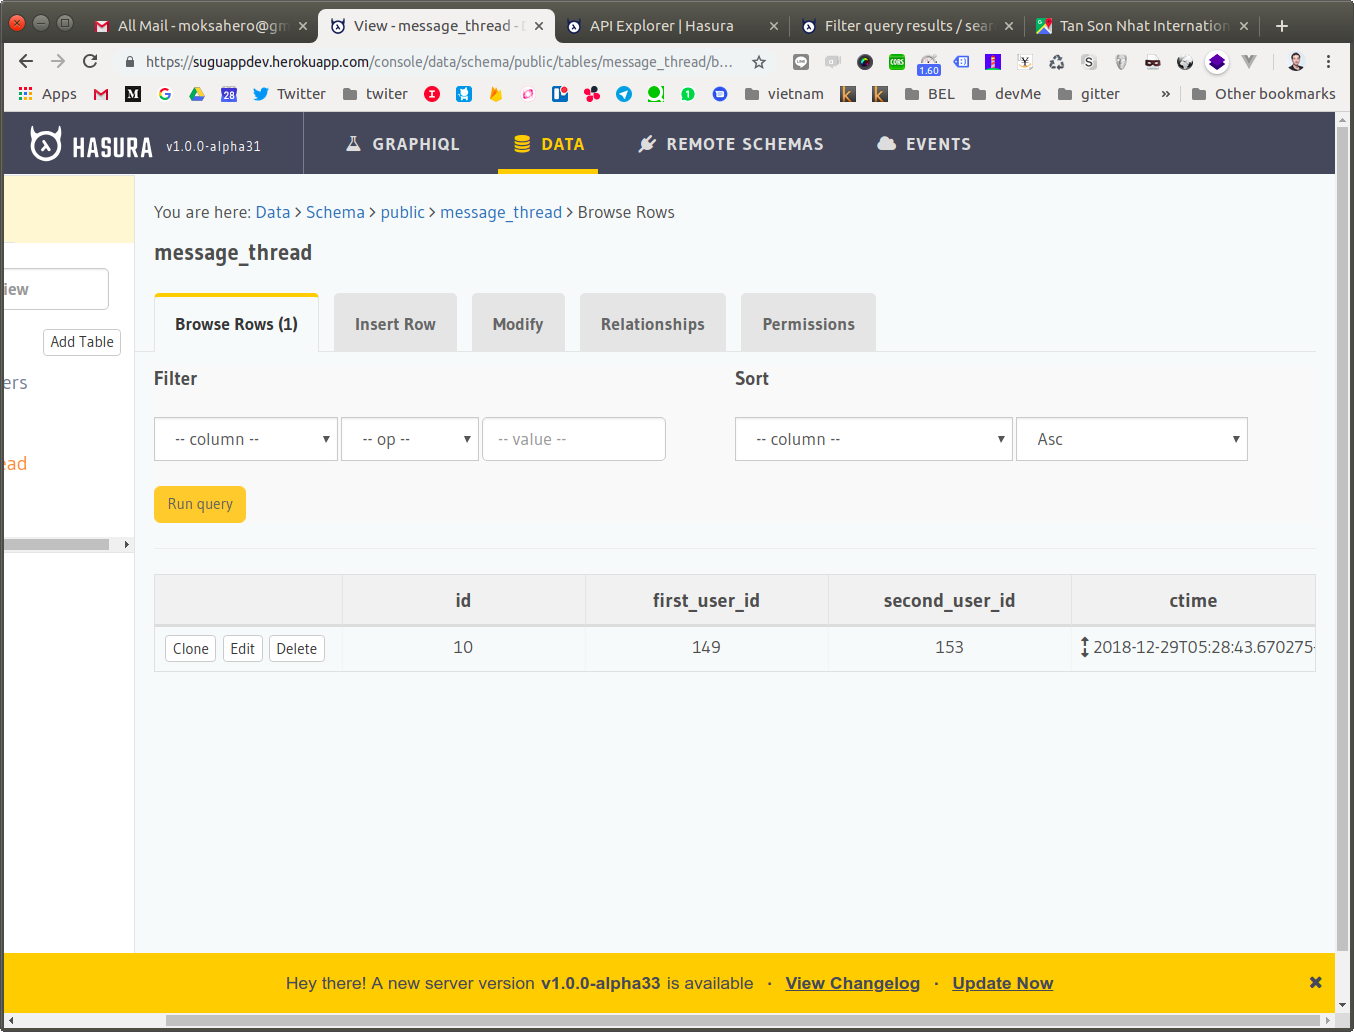Screen dimensions: 1354x1032
Task: Bookmark this page with the star icon
Action: coord(758,61)
